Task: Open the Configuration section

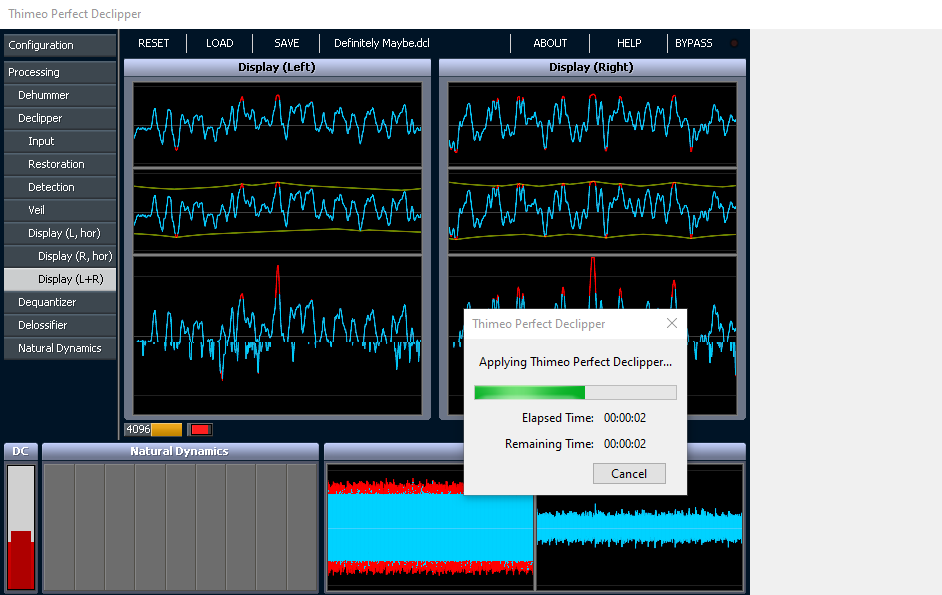Action: point(60,45)
